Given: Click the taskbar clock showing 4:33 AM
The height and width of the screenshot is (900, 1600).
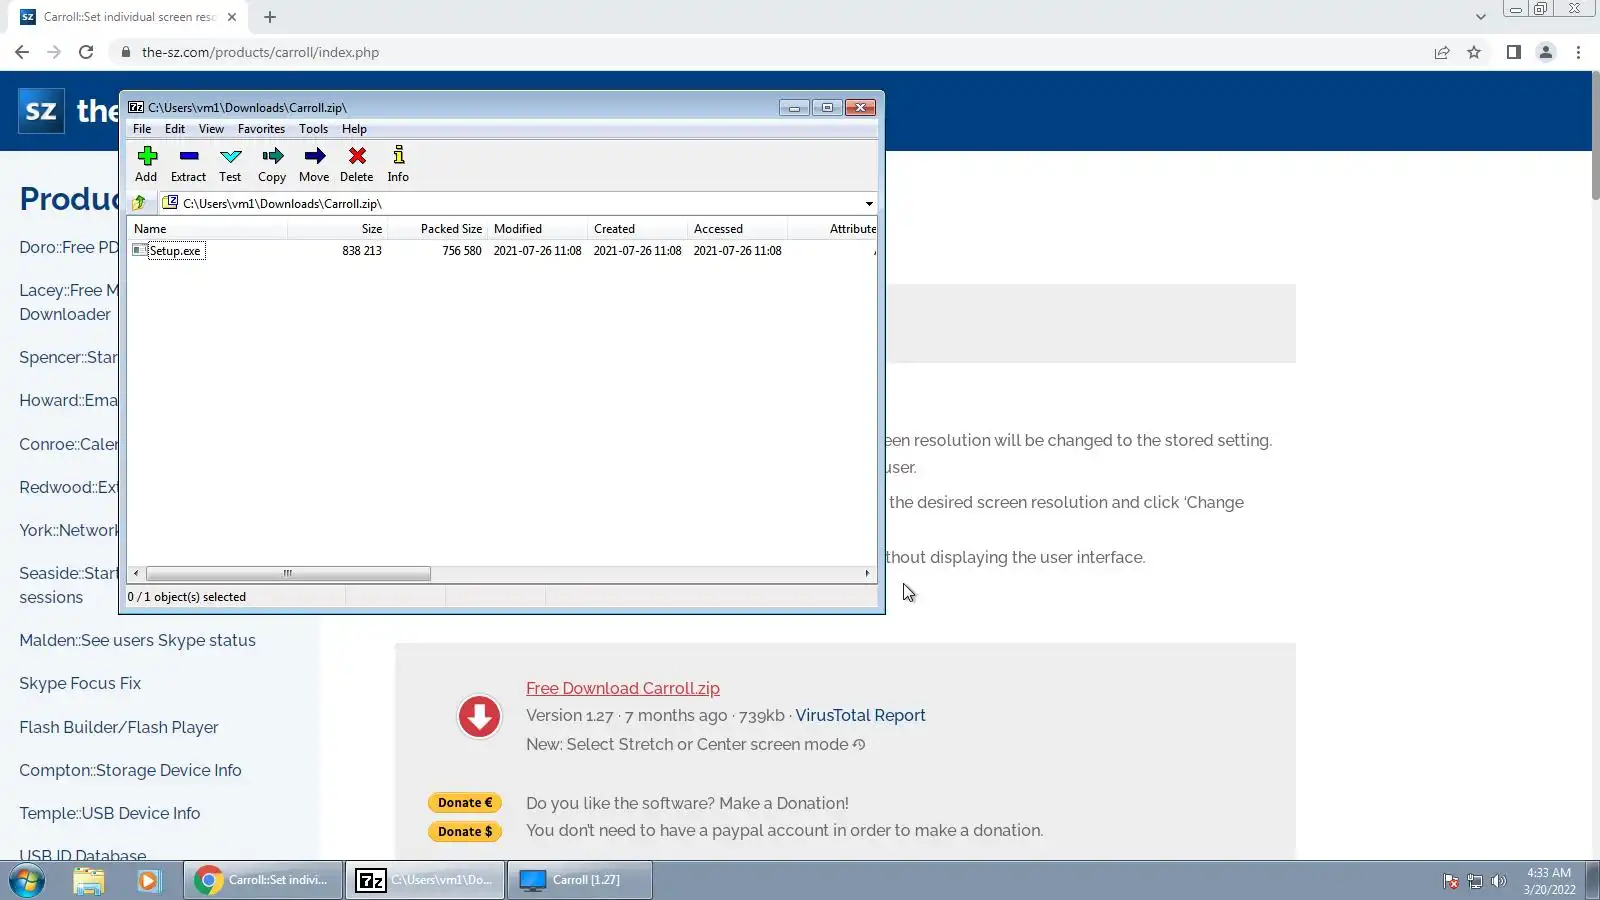Looking at the screenshot, I should [x=1549, y=881].
